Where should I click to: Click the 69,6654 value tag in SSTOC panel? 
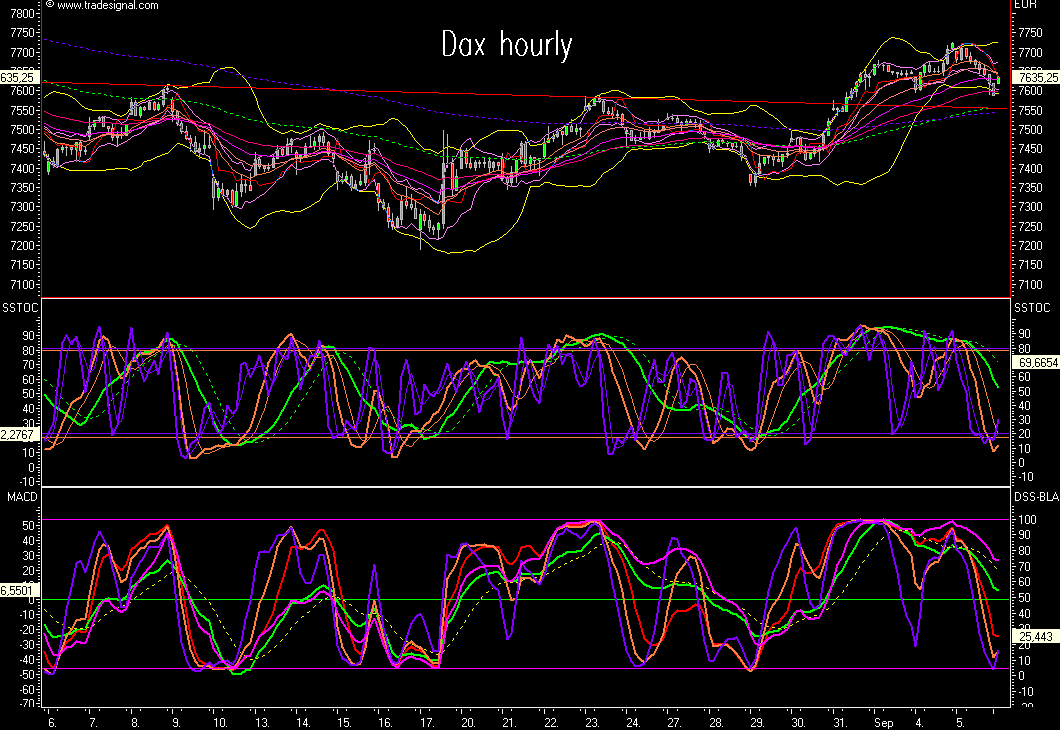click(x=1035, y=360)
